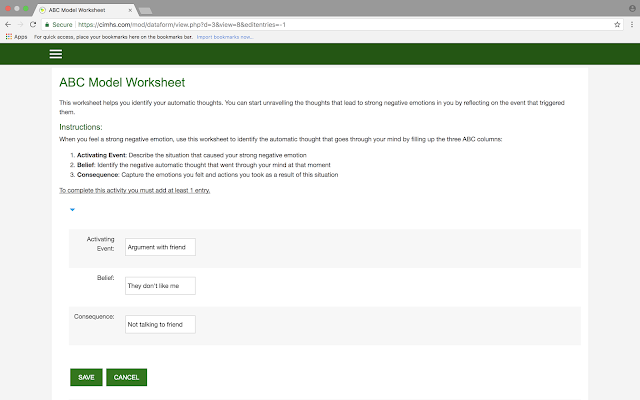Open a new browser tab
Viewport: 640px width, 400px height.
coord(145,11)
